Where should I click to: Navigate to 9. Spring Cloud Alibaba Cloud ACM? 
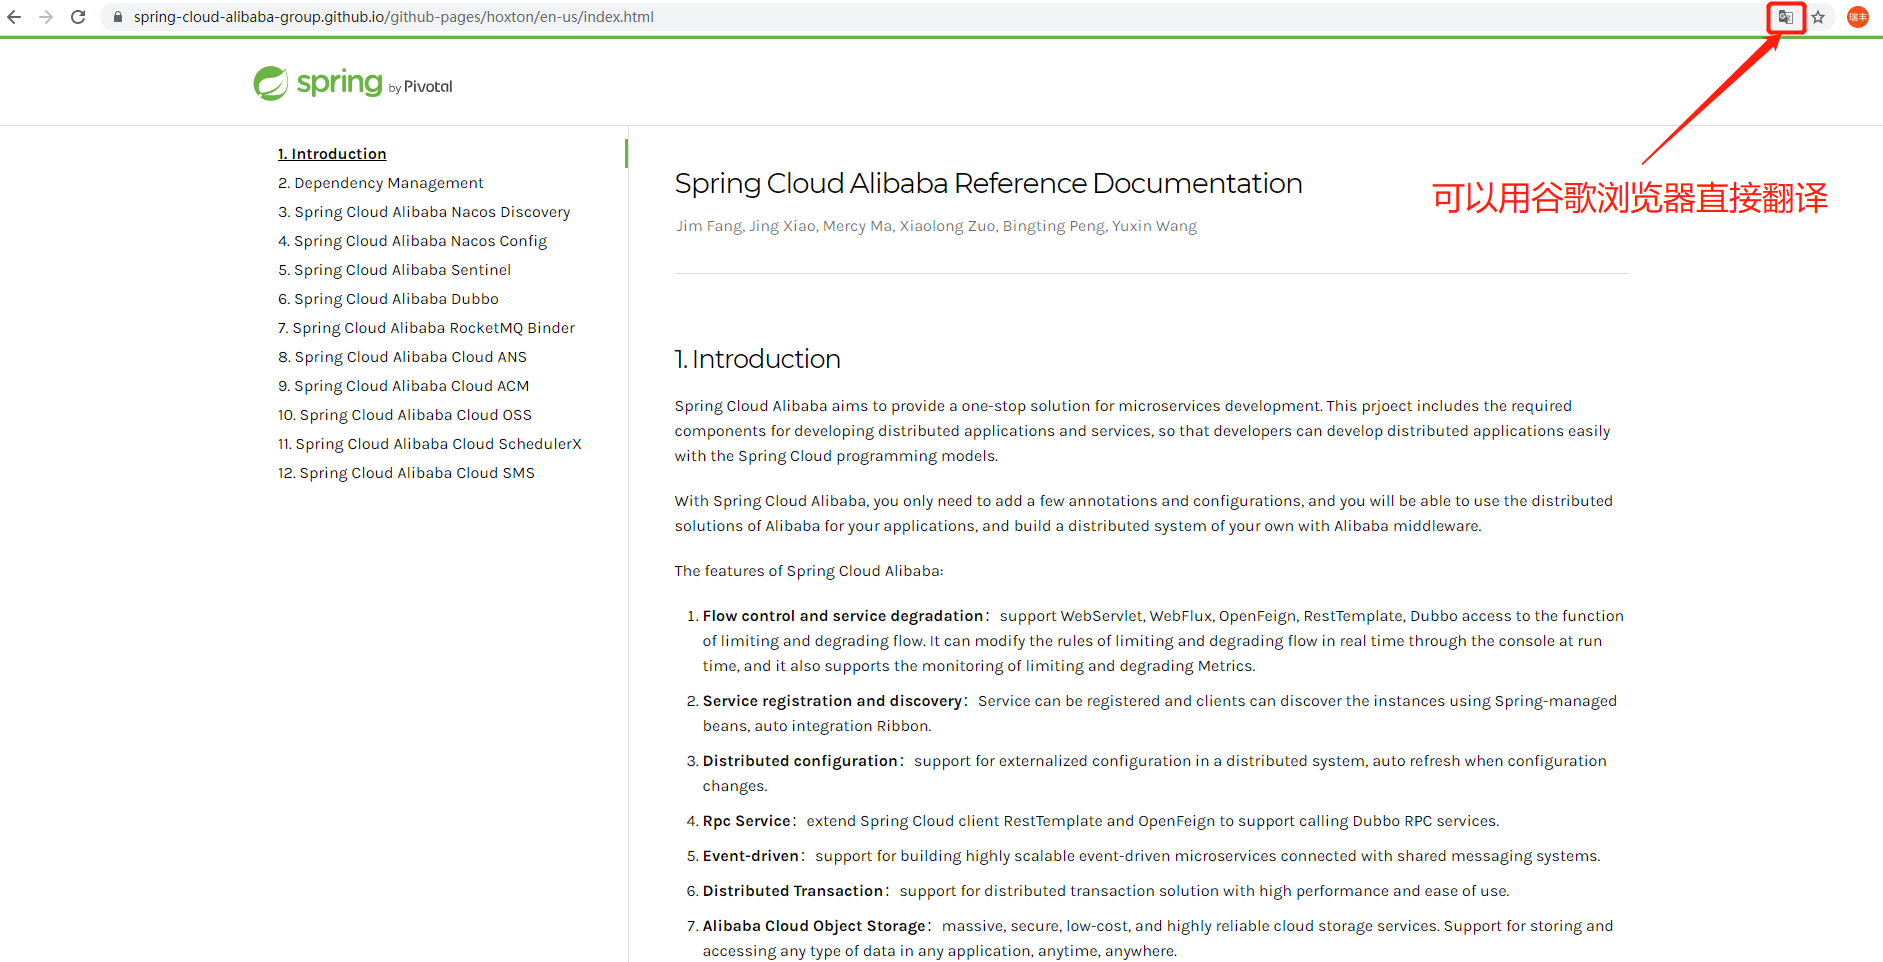tap(403, 386)
